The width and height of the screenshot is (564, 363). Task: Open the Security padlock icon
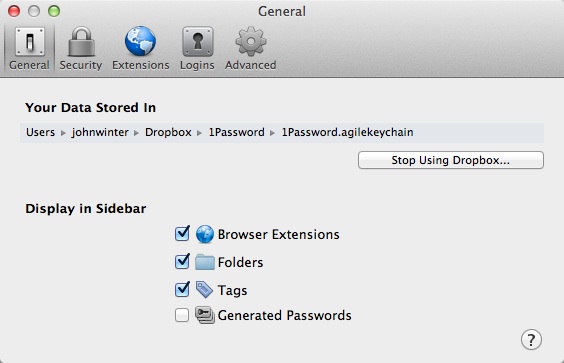[81, 42]
